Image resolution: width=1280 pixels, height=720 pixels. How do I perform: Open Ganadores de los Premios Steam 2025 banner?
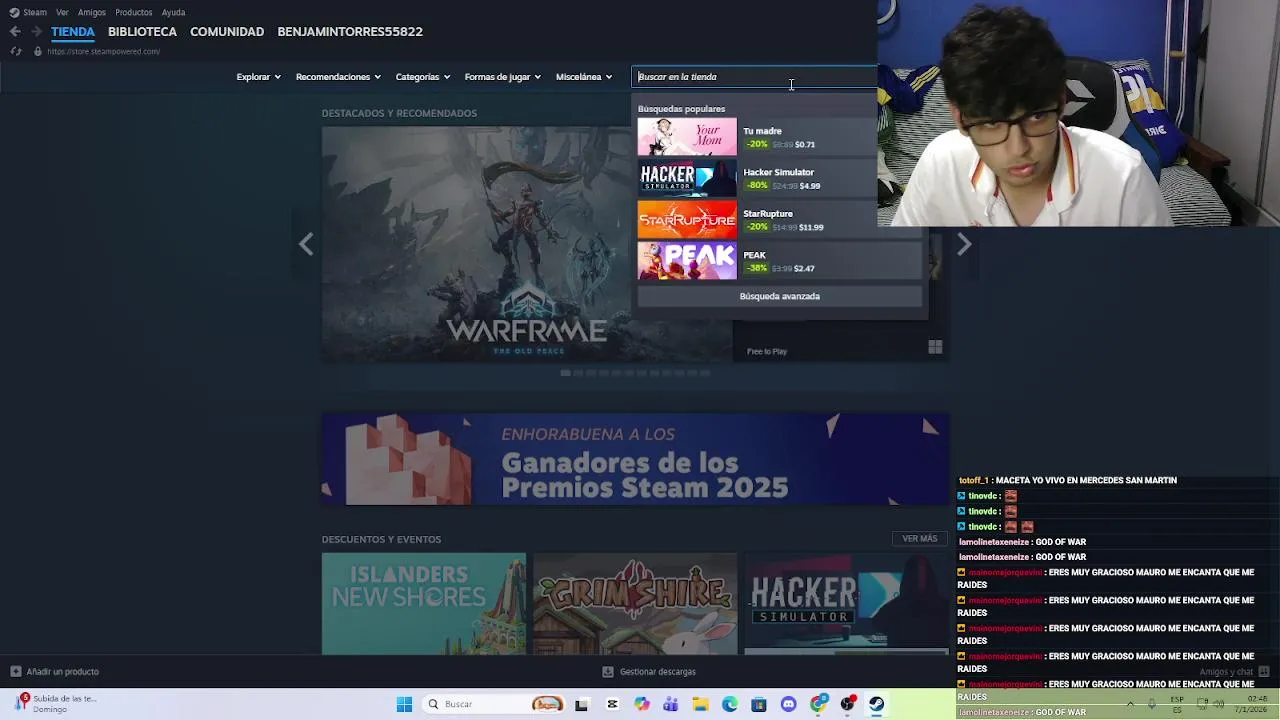(x=635, y=460)
